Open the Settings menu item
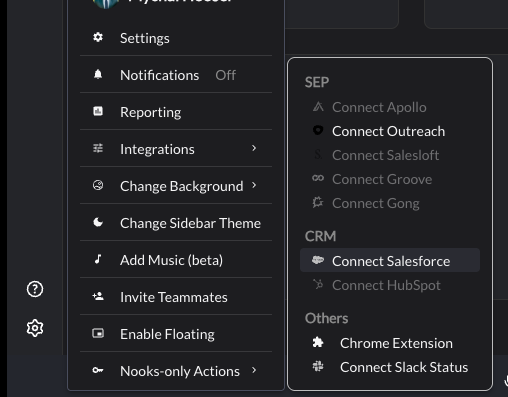 176,38
